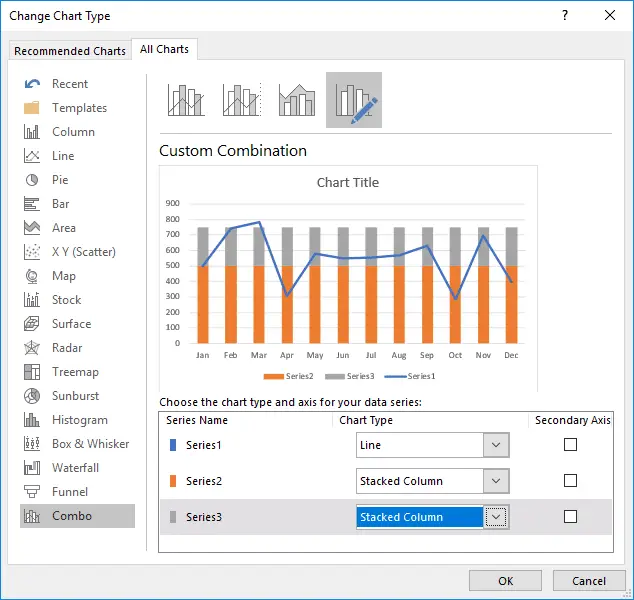
Task: Choose the Radar chart icon
Action: coord(32,348)
